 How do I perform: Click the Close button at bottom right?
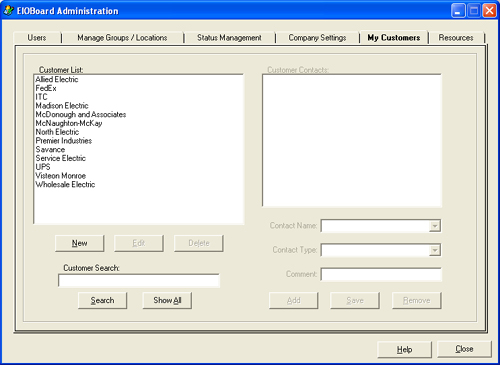click(x=464, y=349)
